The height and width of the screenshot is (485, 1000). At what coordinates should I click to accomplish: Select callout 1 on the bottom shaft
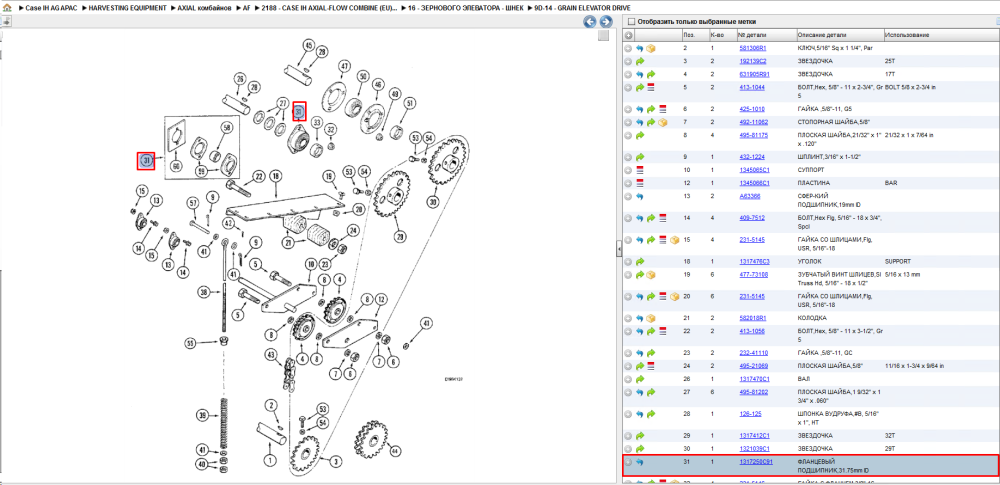[x=269, y=459]
